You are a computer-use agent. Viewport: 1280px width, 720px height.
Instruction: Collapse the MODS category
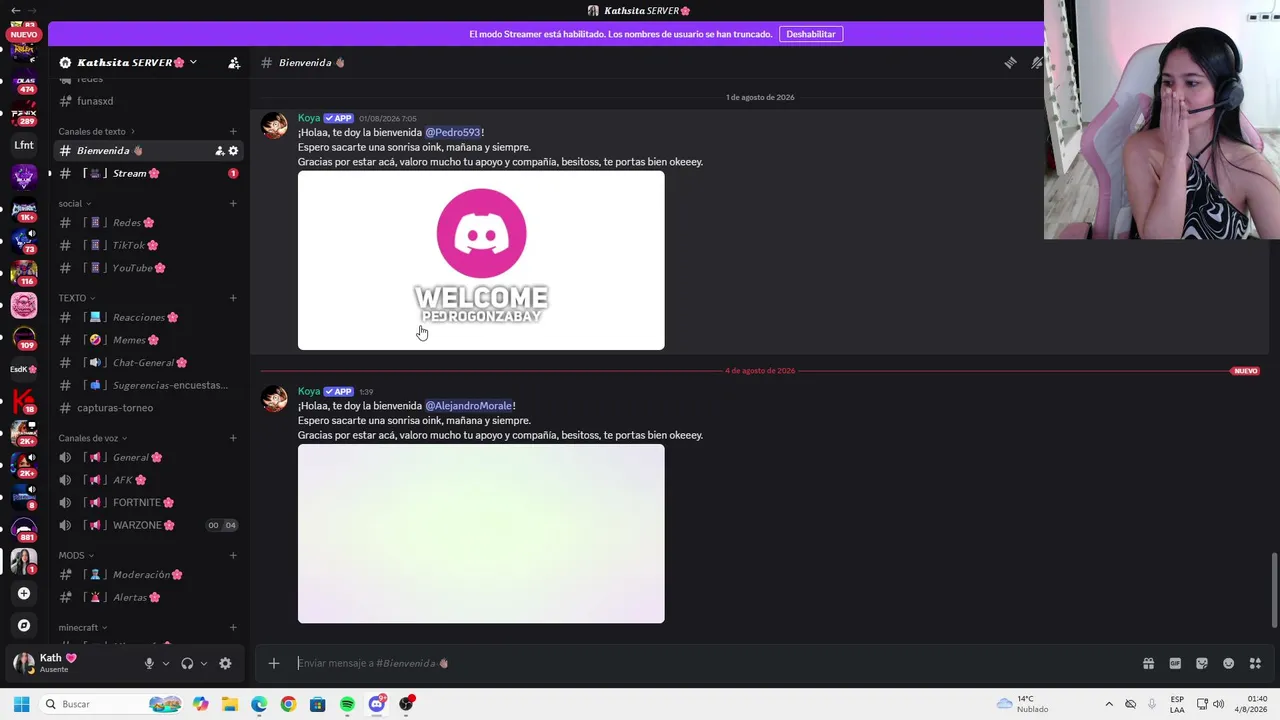pos(76,556)
